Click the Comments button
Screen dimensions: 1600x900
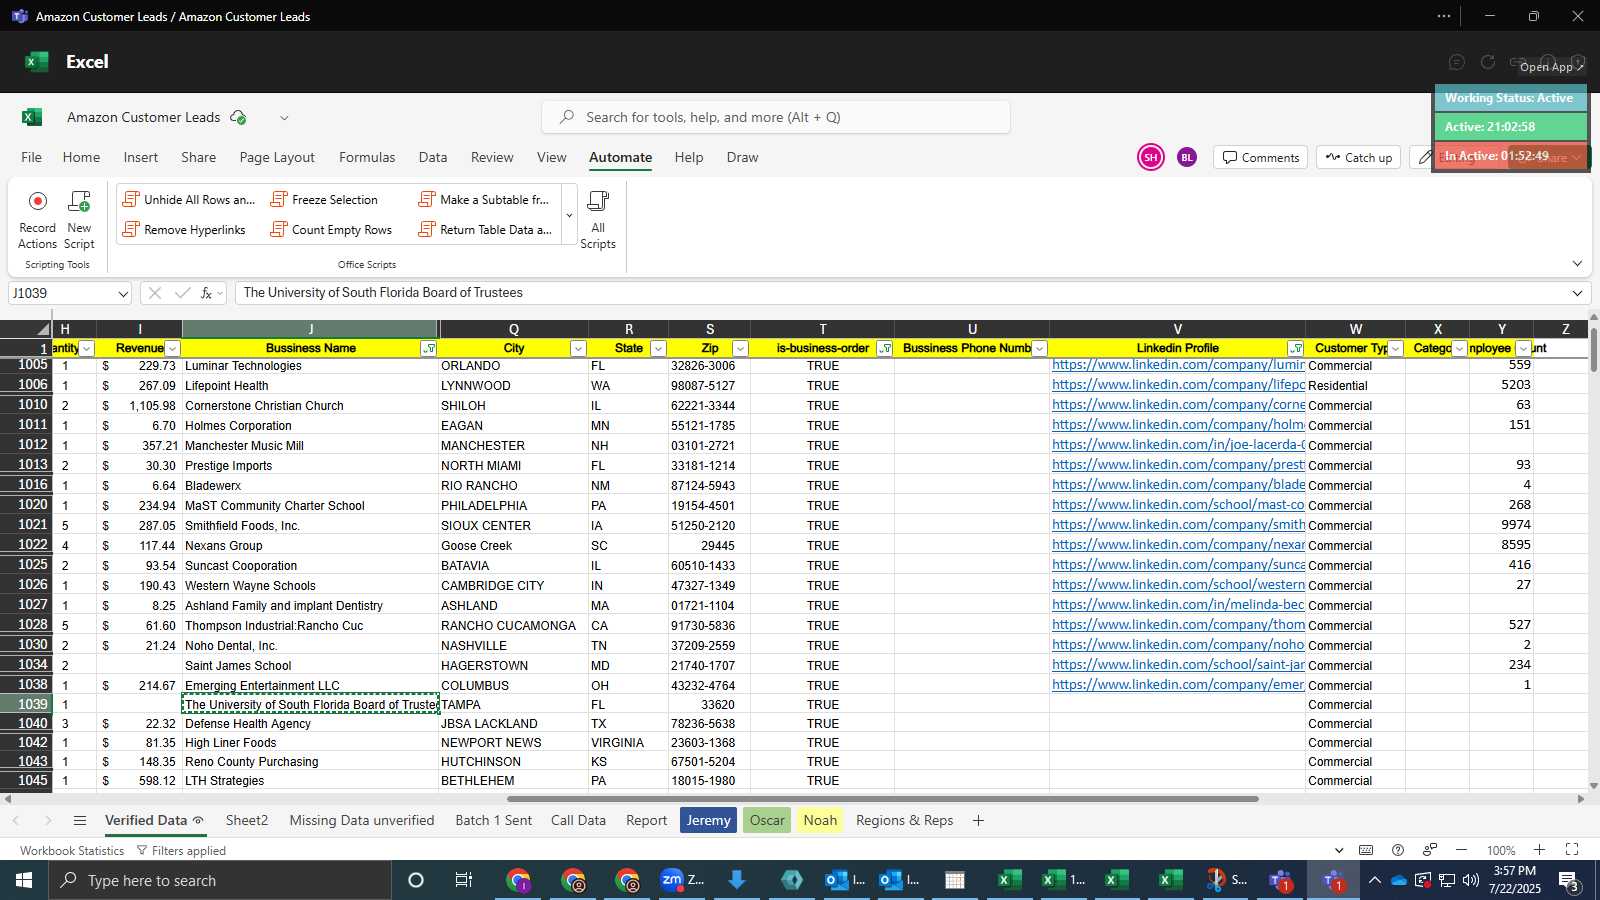pyautogui.click(x=1260, y=157)
